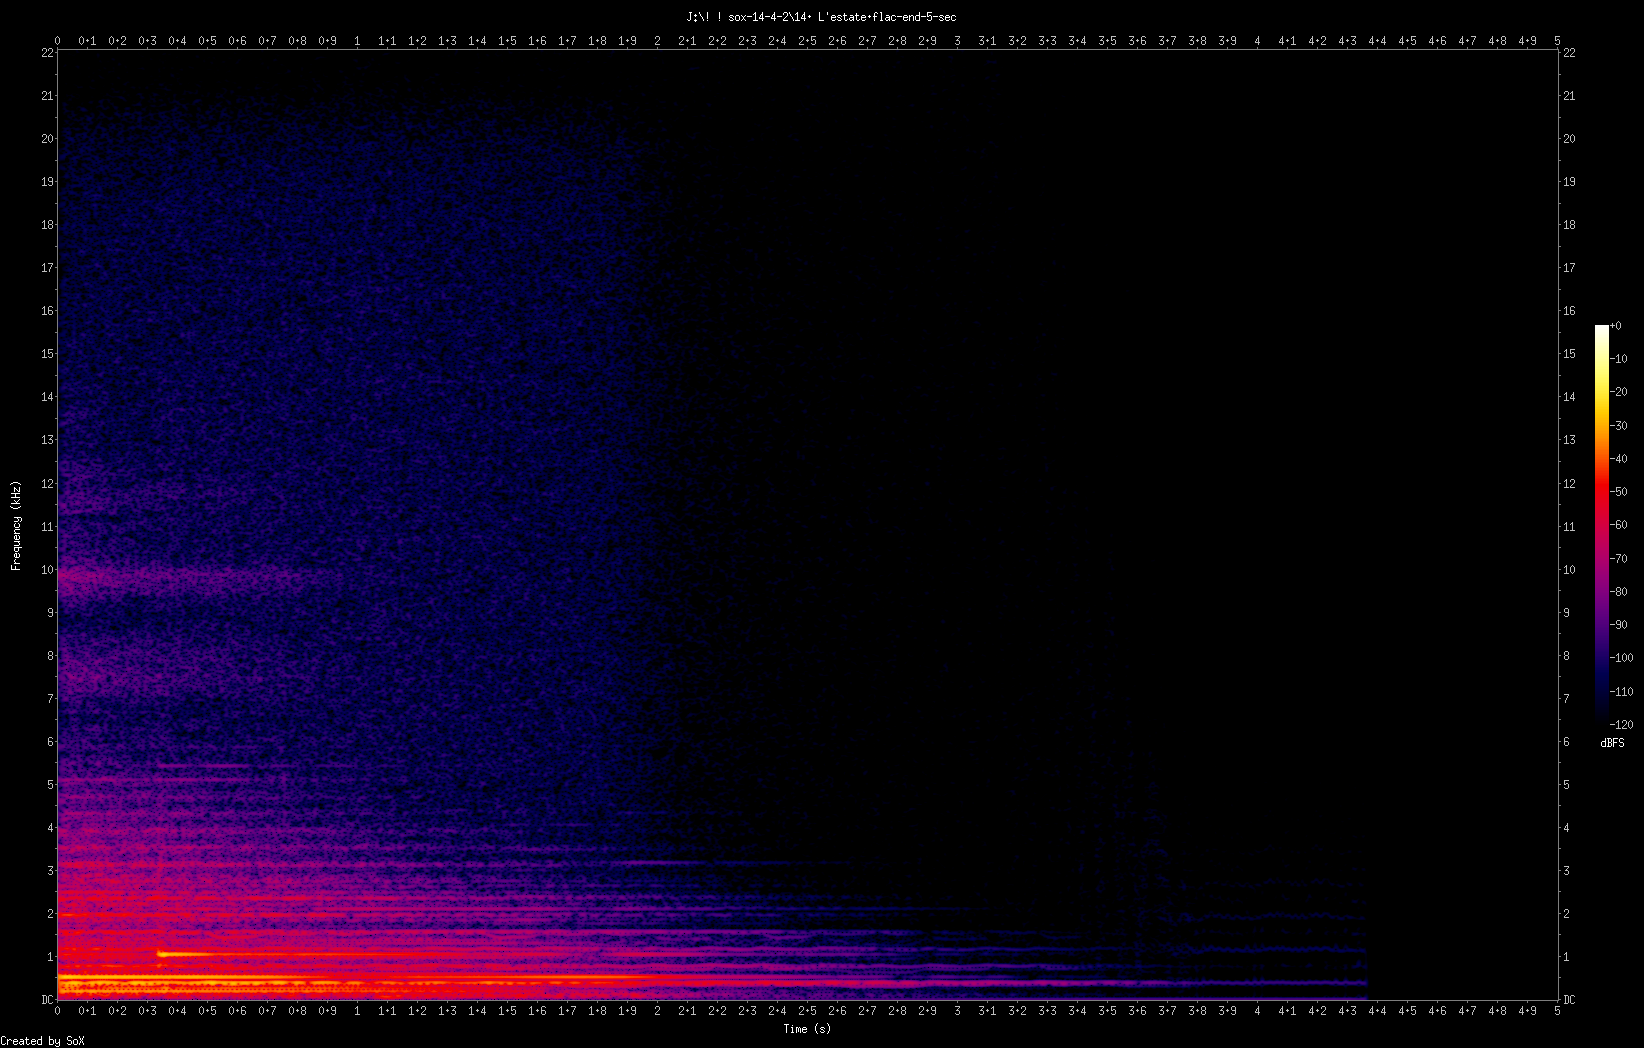The image size is (1644, 1048).
Task: Click 'DC' on the left frequency axis
Action: click(x=47, y=1000)
